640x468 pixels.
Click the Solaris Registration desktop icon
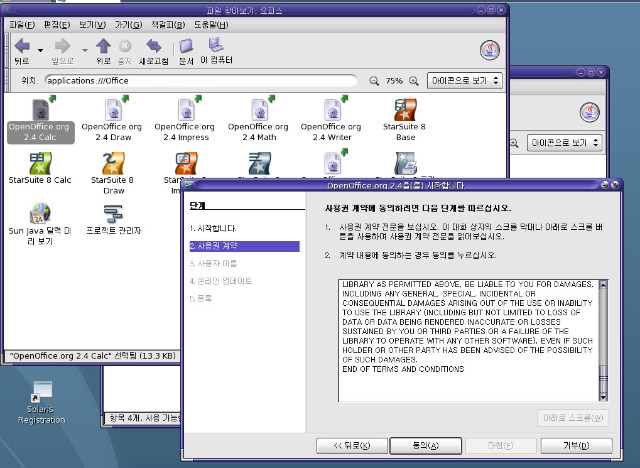pyautogui.click(x=41, y=392)
